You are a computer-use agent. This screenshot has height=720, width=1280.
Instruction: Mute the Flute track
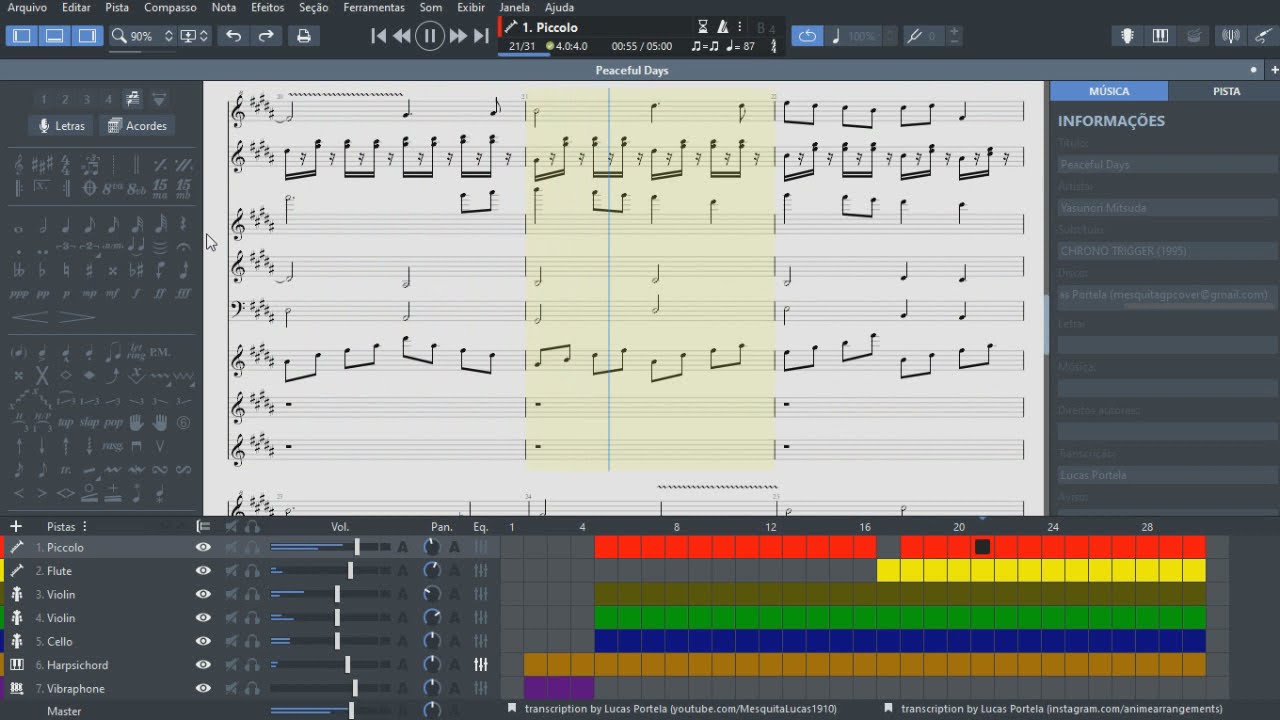[x=231, y=571]
